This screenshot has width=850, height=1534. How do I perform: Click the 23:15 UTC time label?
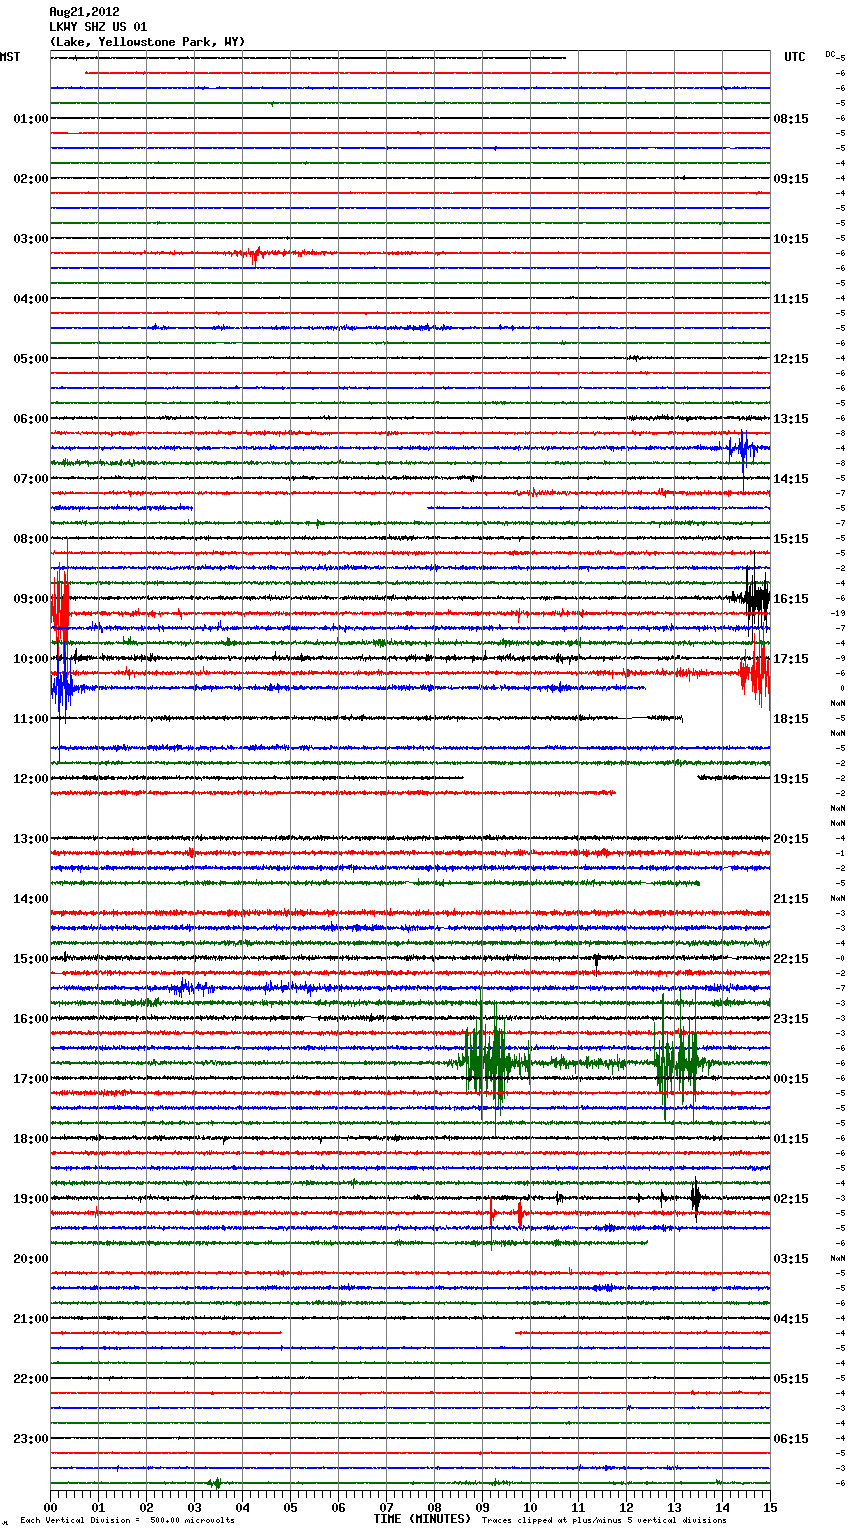(x=791, y=1019)
